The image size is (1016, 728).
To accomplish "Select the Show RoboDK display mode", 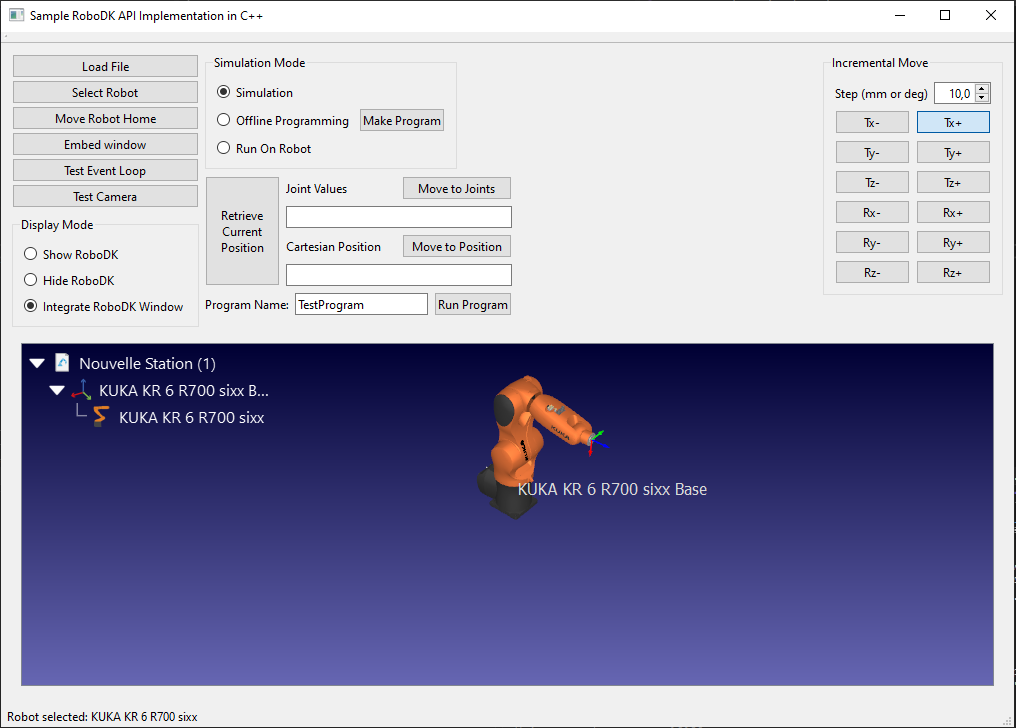I will tap(31, 255).
